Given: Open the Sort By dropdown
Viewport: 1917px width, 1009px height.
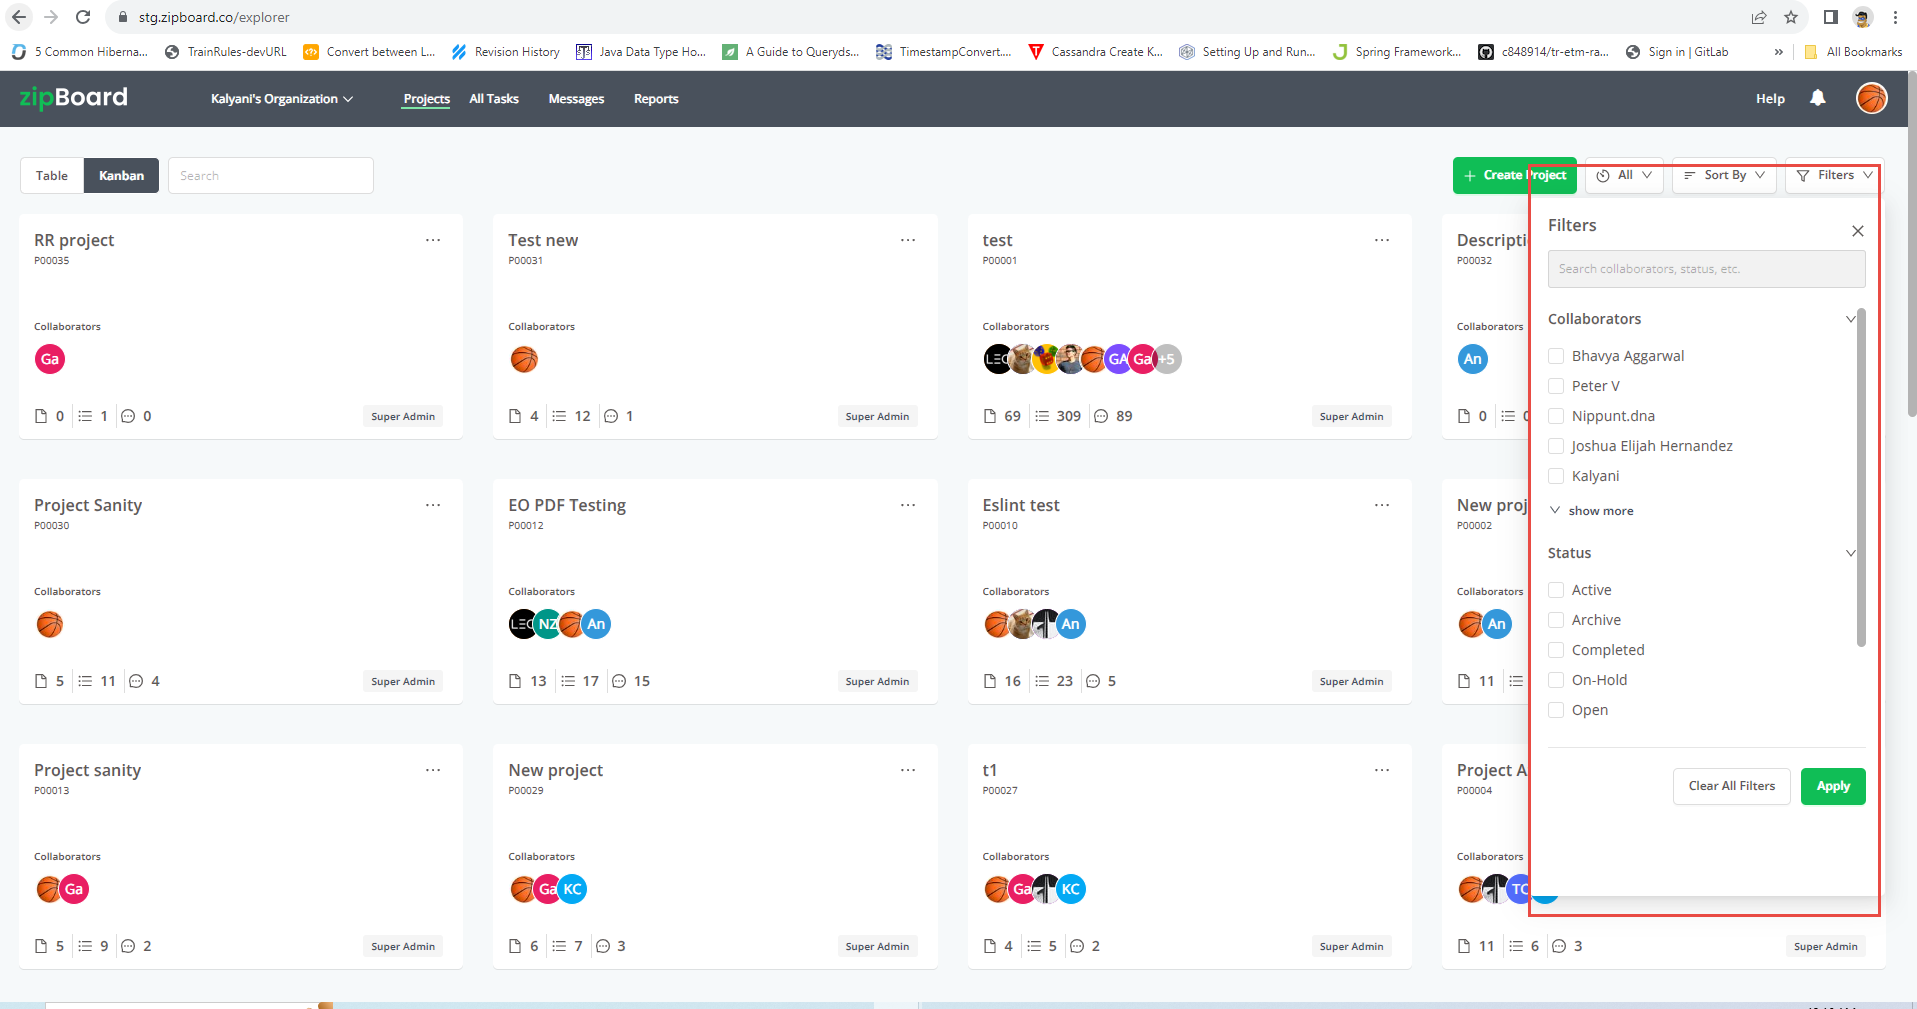Looking at the screenshot, I should pyautogui.click(x=1723, y=175).
